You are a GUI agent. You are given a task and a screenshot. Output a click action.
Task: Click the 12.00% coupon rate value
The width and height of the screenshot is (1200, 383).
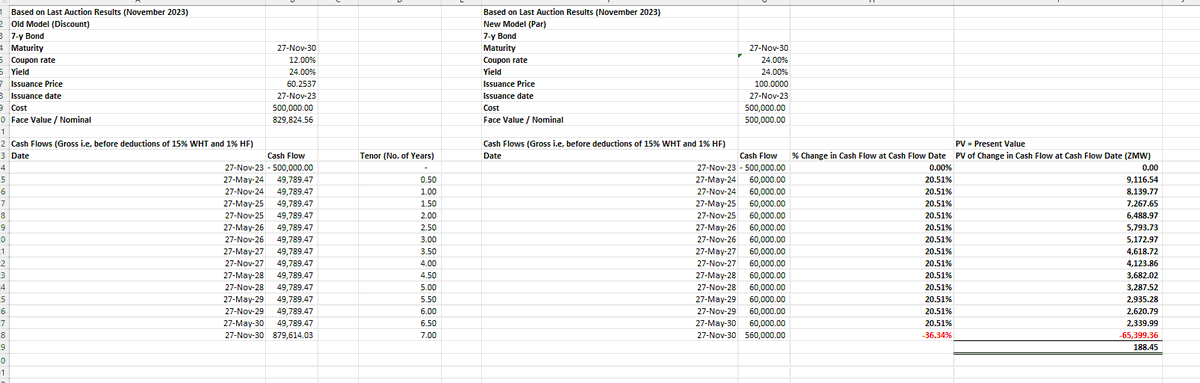coord(302,60)
